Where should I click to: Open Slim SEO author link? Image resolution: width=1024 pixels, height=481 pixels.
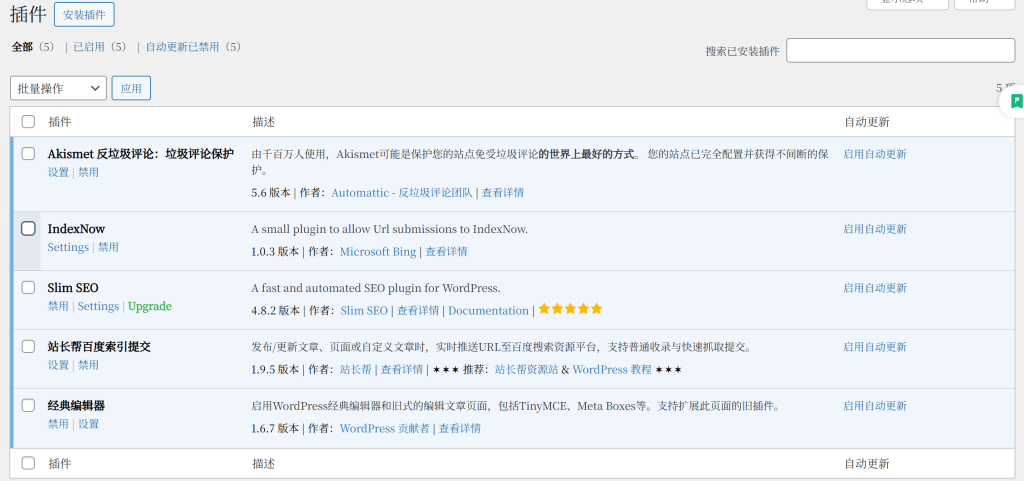[364, 311]
